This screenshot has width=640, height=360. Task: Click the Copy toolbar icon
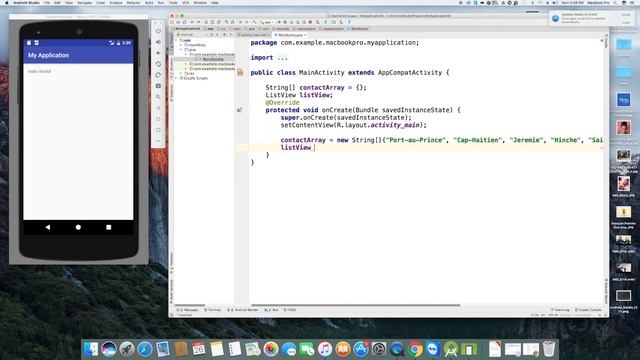click(x=212, y=22)
